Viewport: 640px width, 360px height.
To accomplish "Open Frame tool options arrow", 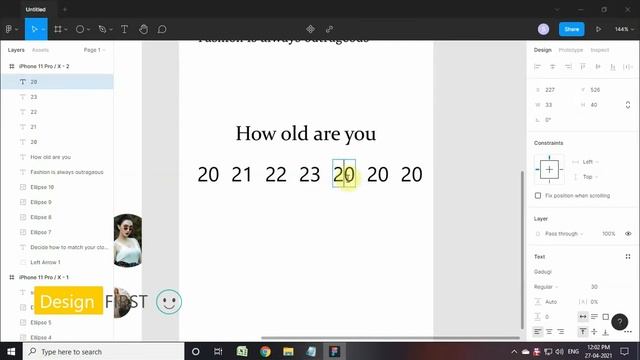I will pos(66,29).
